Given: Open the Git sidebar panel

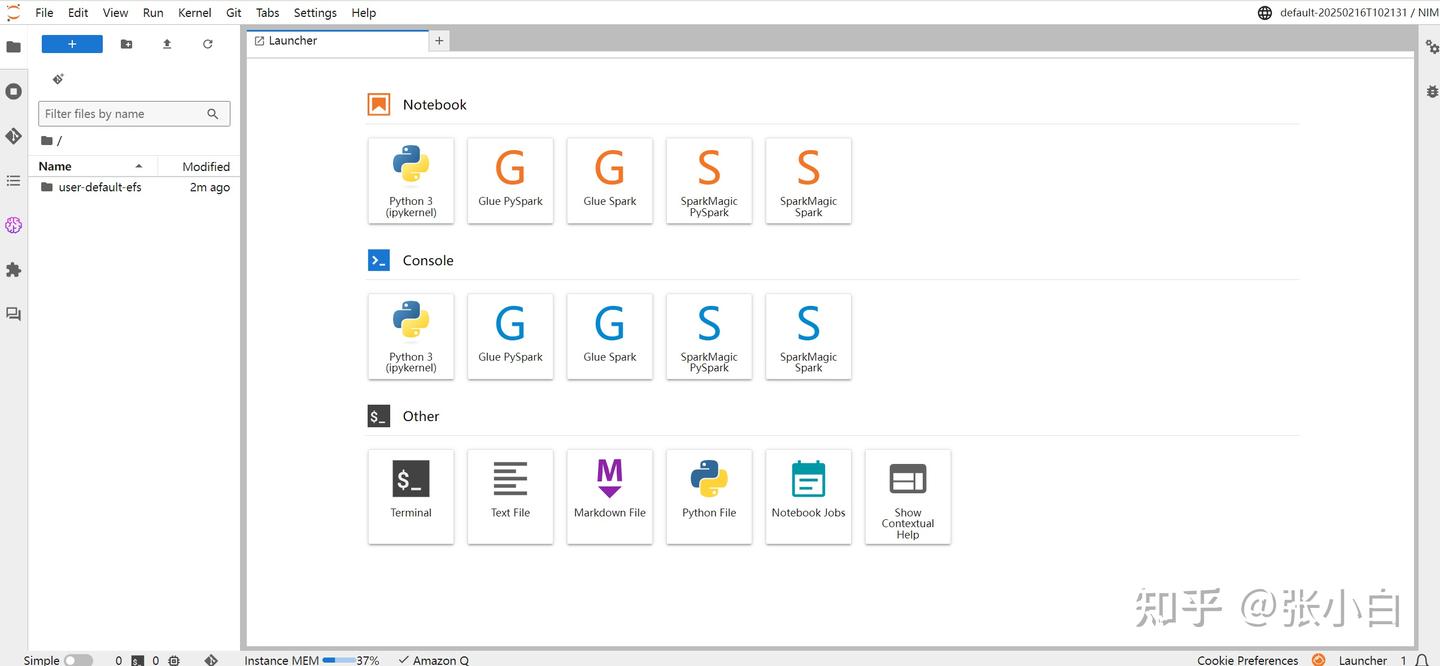Looking at the screenshot, I should click(13, 136).
